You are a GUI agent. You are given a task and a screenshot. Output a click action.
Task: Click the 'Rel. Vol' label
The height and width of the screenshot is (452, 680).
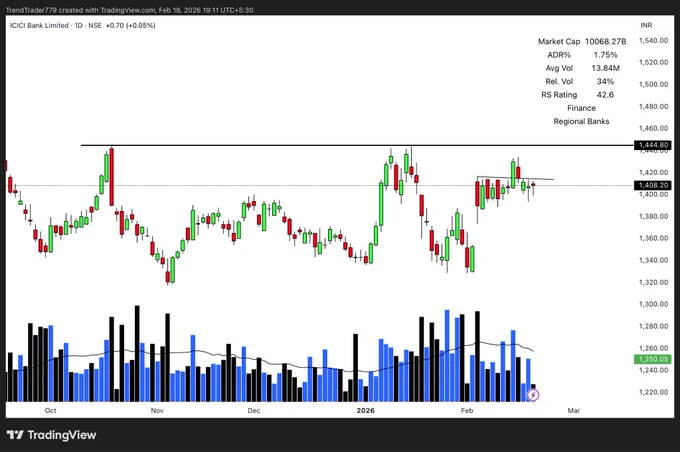tap(559, 82)
